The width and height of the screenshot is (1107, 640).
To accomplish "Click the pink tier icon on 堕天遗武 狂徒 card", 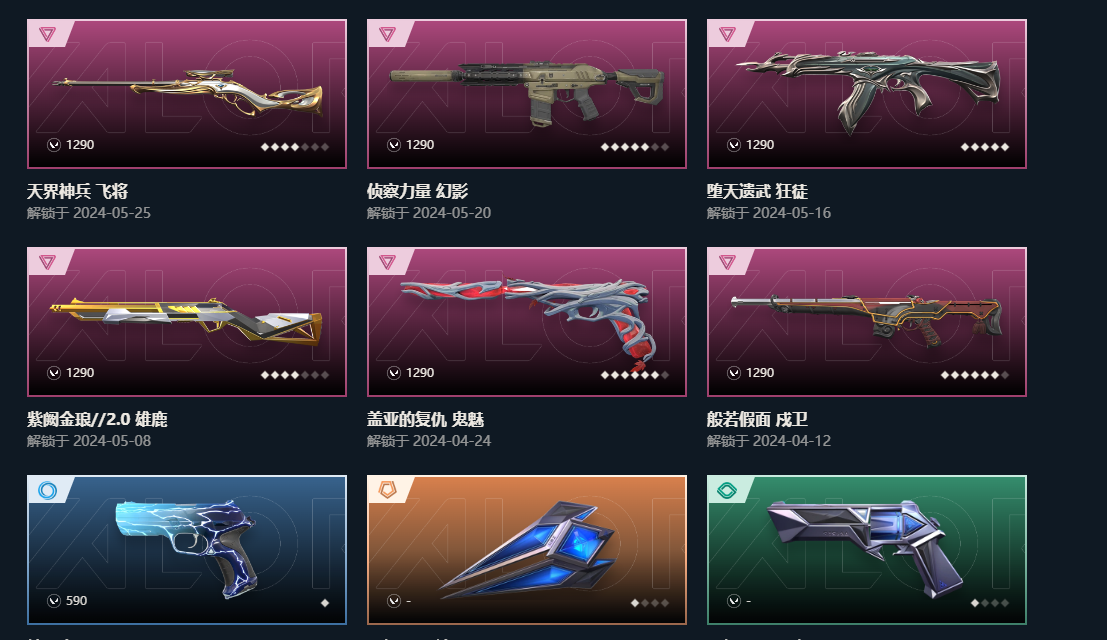I will tap(727, 34).
